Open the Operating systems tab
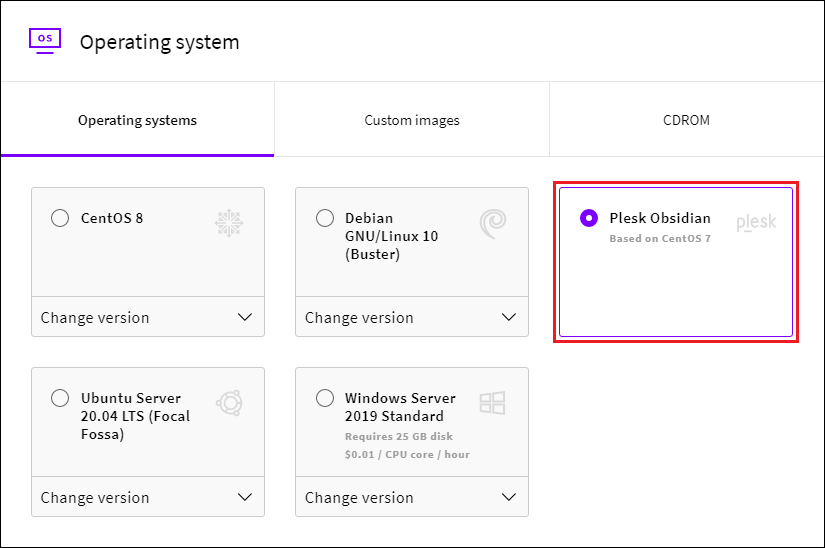This screenshot has width=825, height=548. pyautogui.click(x=137, y=120)
